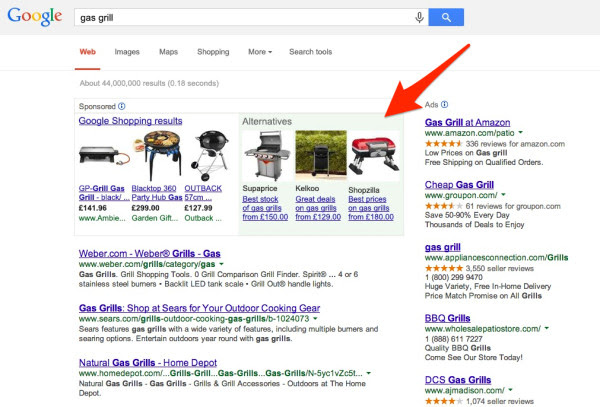
Task: Open DCS Gas Grills ad link
Action: point(458,380)
